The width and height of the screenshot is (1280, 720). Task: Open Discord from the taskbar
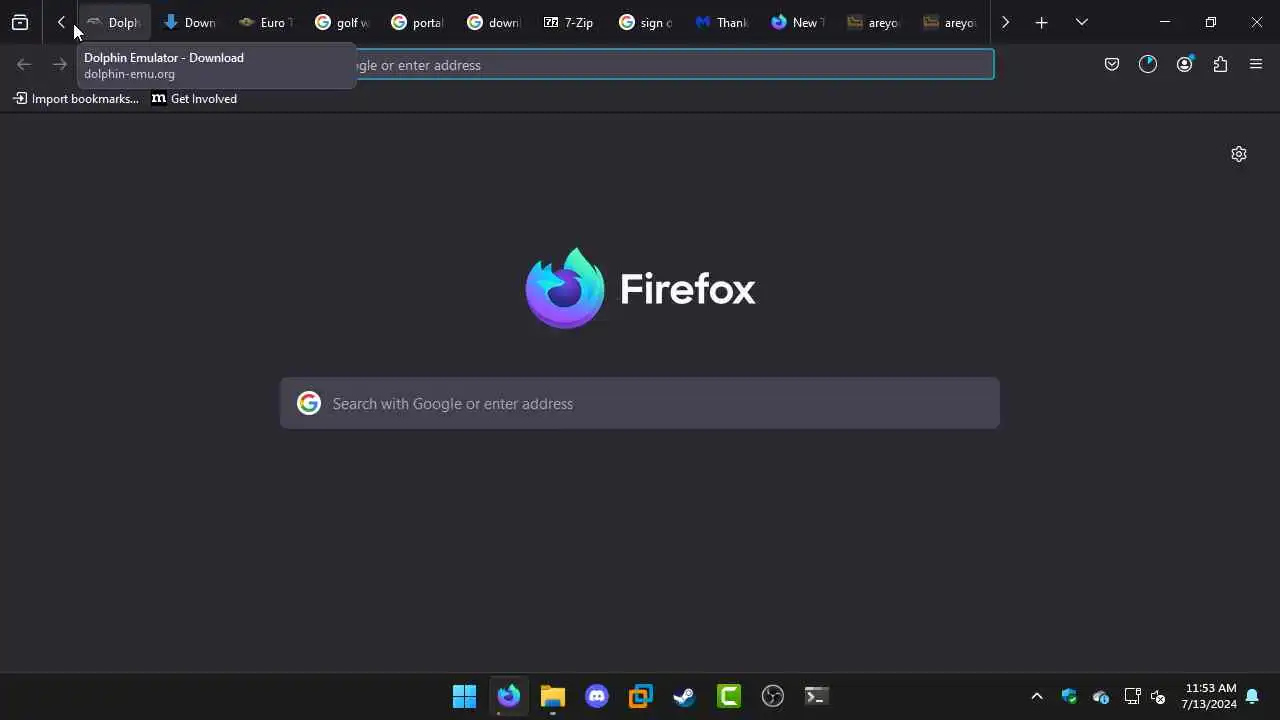coord(597,696)
